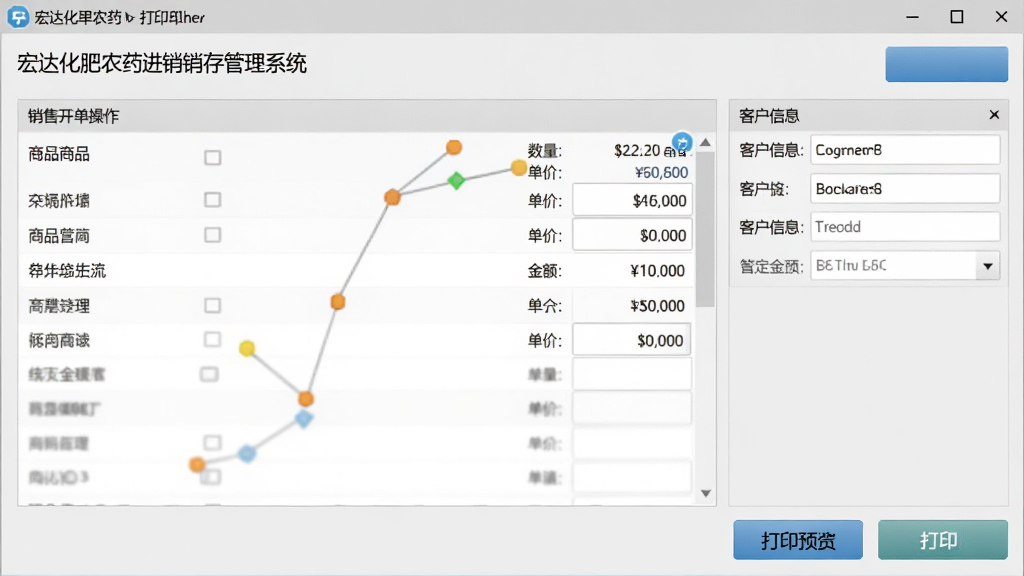Click the blue circle node on the chart
The image size is (1024, 576).
[247, 453]
